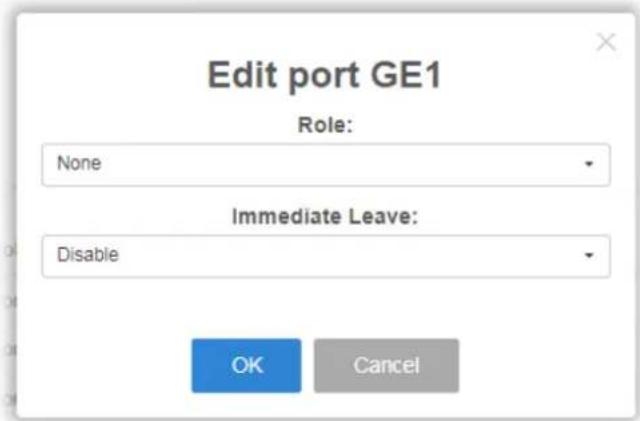Change Immediate Leave from Disable
640x421 pixels.
(x=326, y=256)
